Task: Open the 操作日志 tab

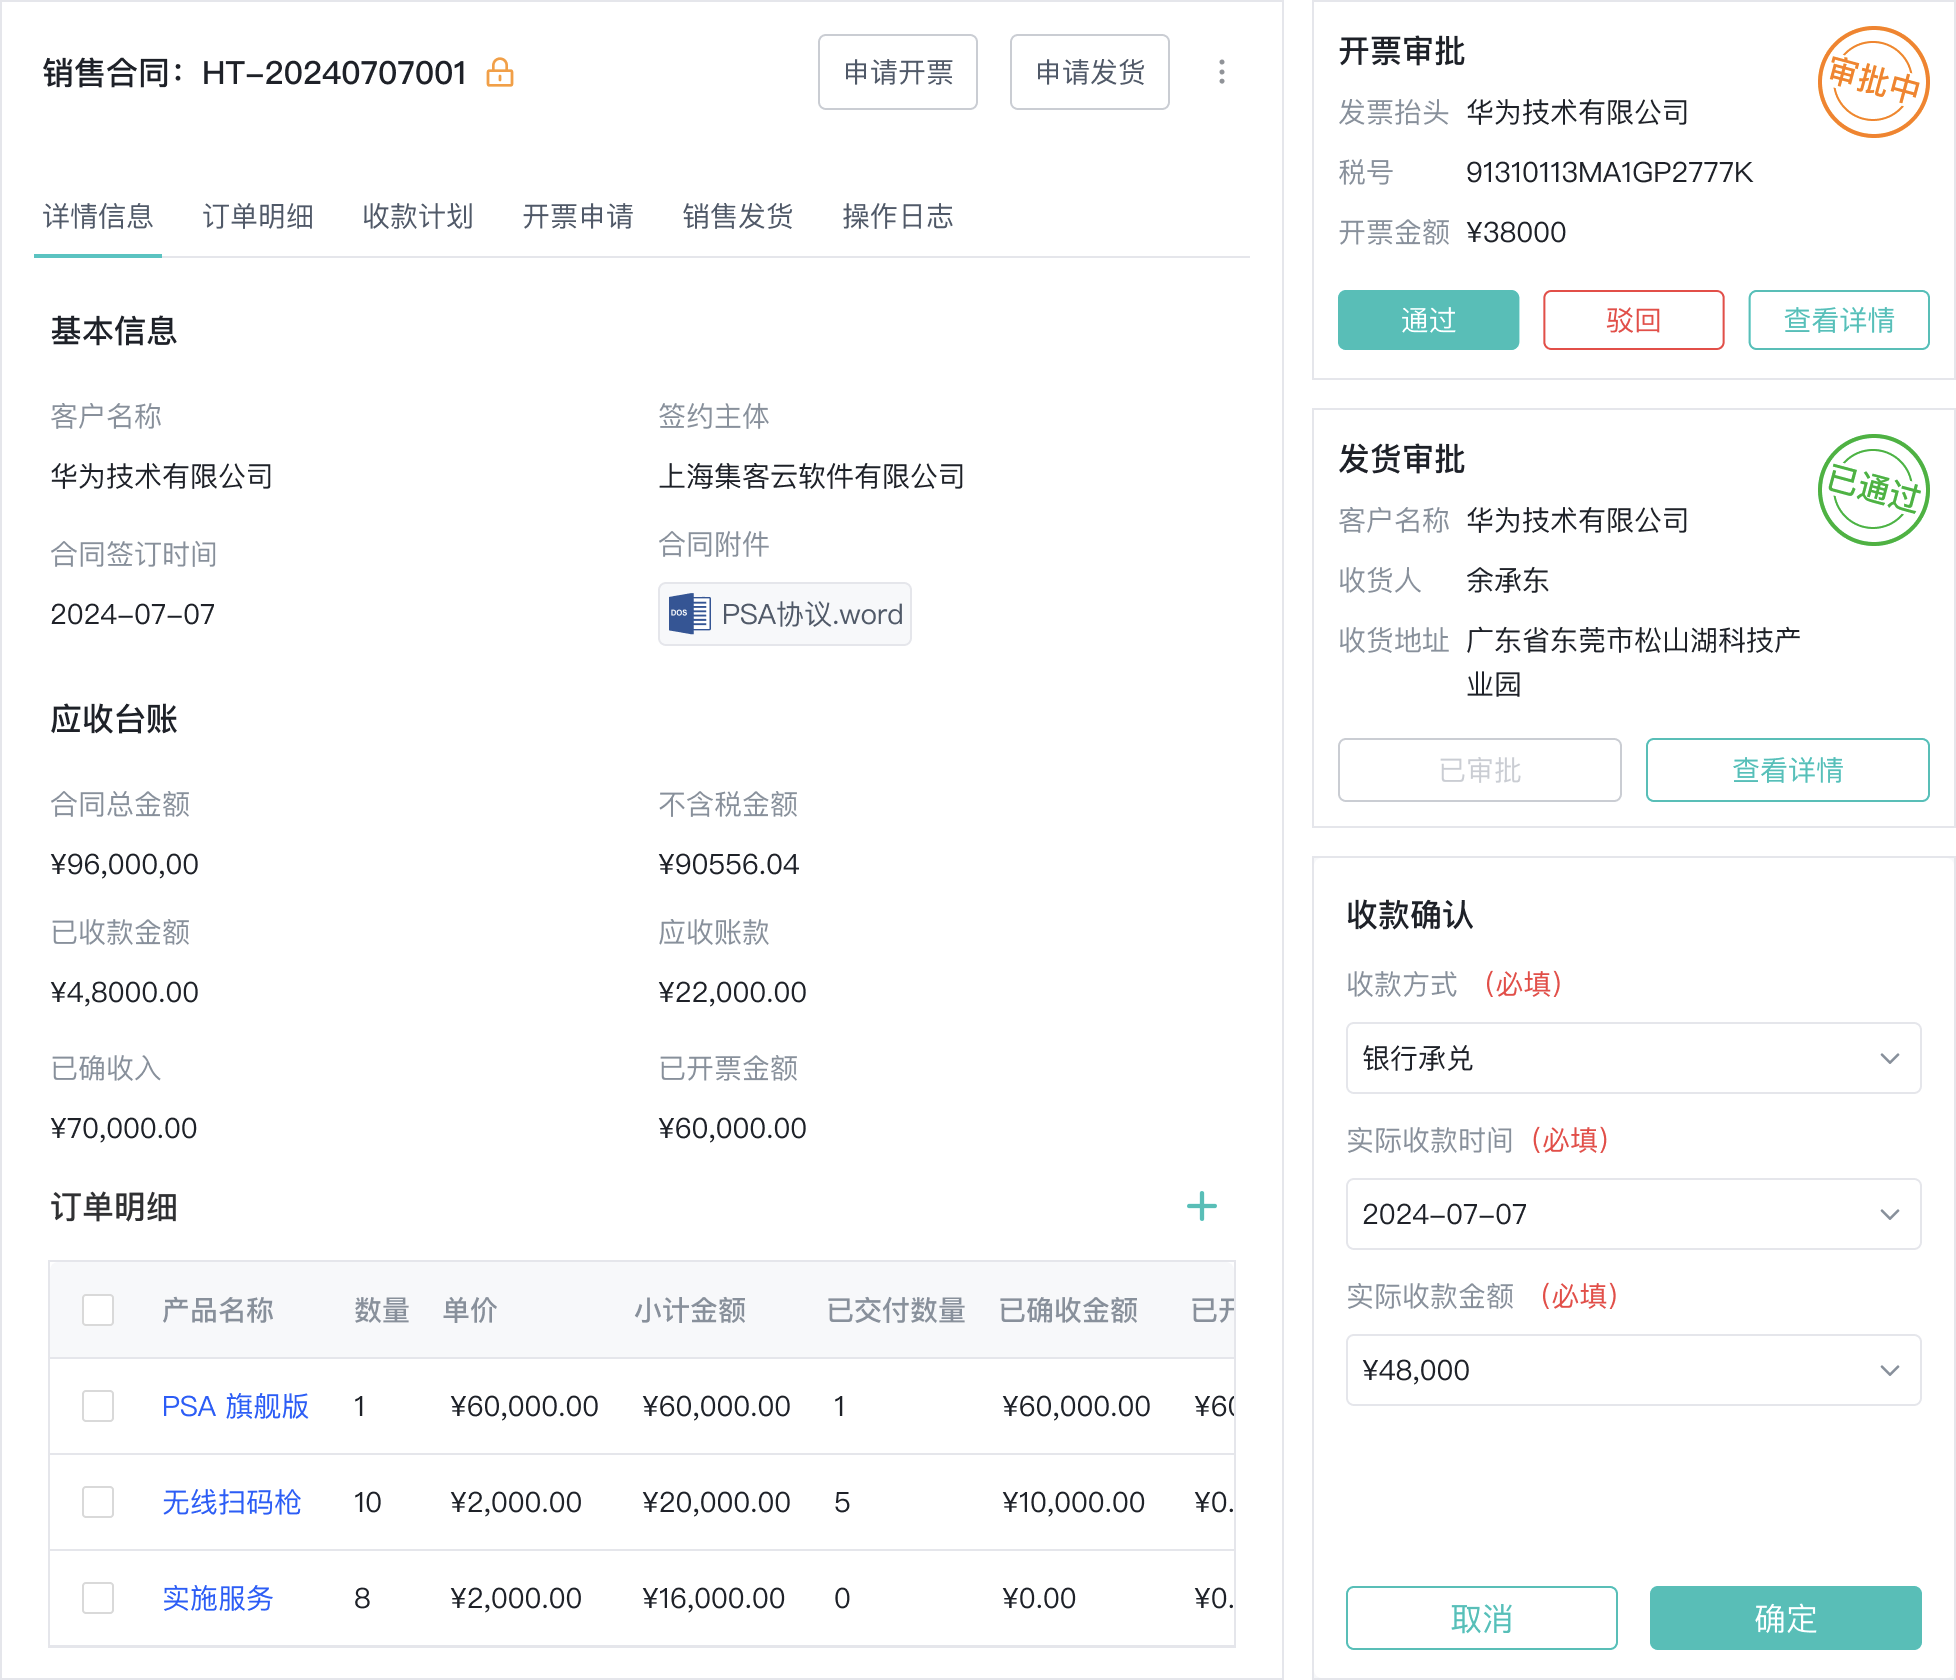Action: [897, 217]
